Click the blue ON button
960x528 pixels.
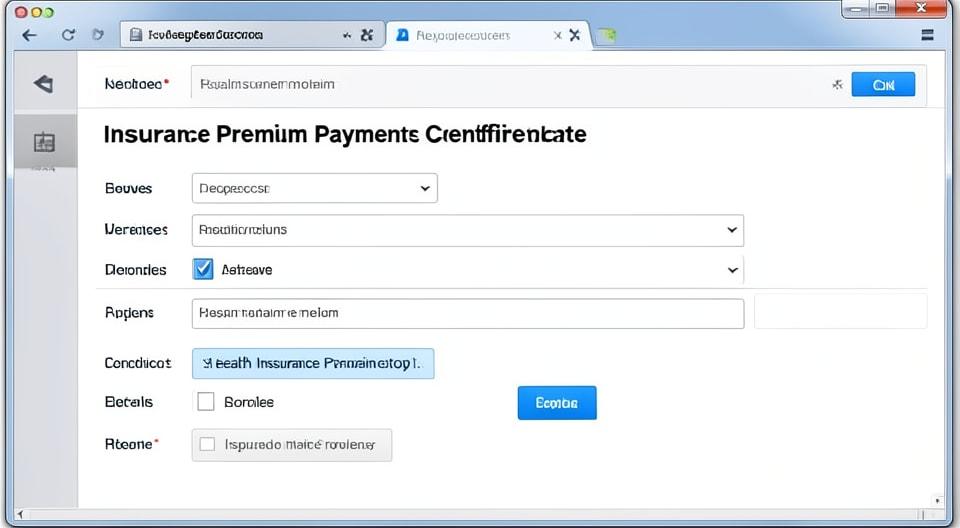pyautogui.click(x=883, y=85)
